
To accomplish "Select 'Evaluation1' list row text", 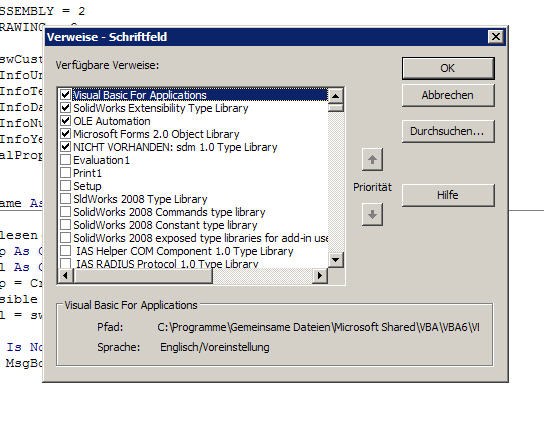I will coord(101,160).
